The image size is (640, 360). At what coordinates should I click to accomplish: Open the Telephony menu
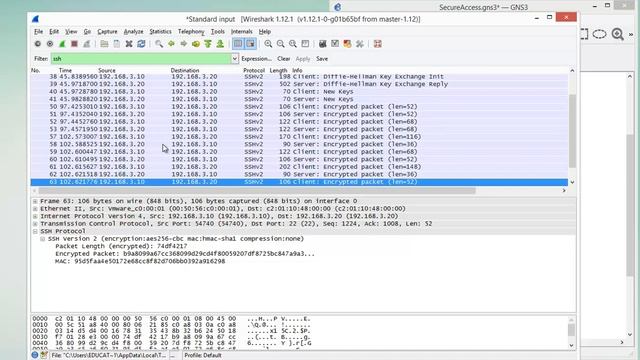191,31
